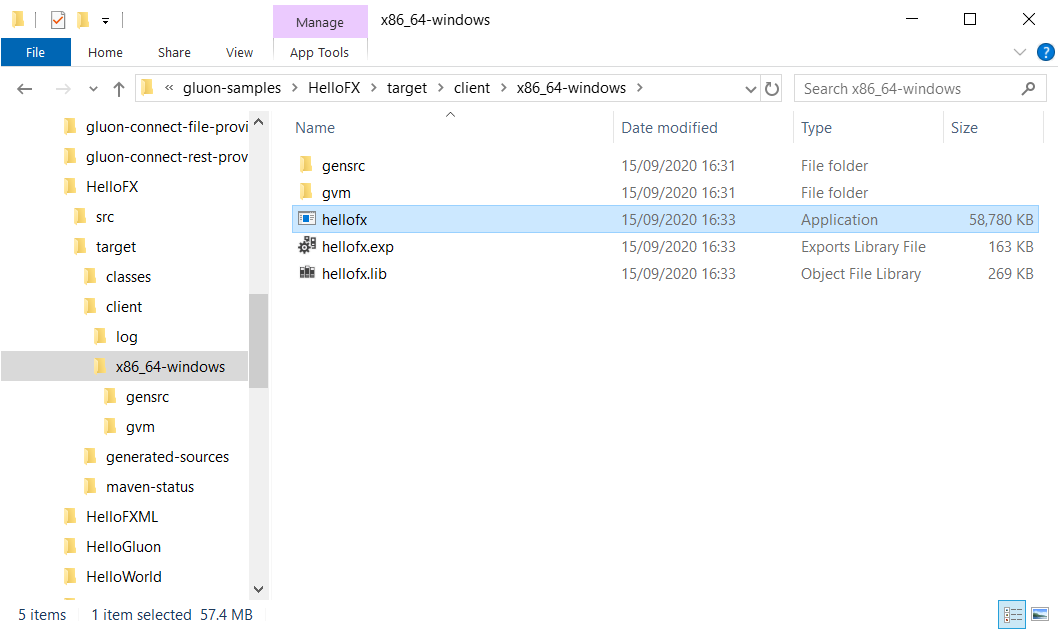
Task: Click the 58,780 KB size cell
Action: click(1001, 220)
